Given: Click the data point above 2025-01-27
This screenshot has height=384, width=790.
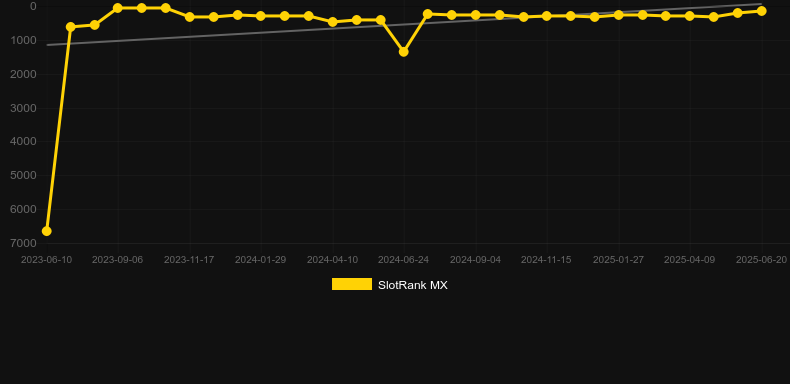Looking at the screenshot, I should [x=619, y=15].
